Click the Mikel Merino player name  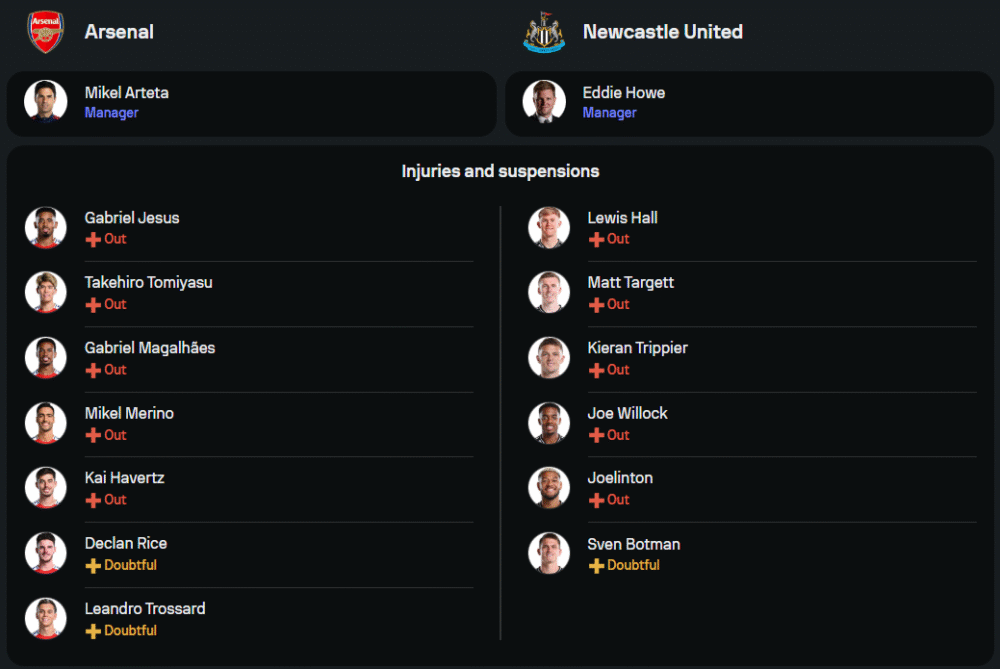[x=129, y=413]
